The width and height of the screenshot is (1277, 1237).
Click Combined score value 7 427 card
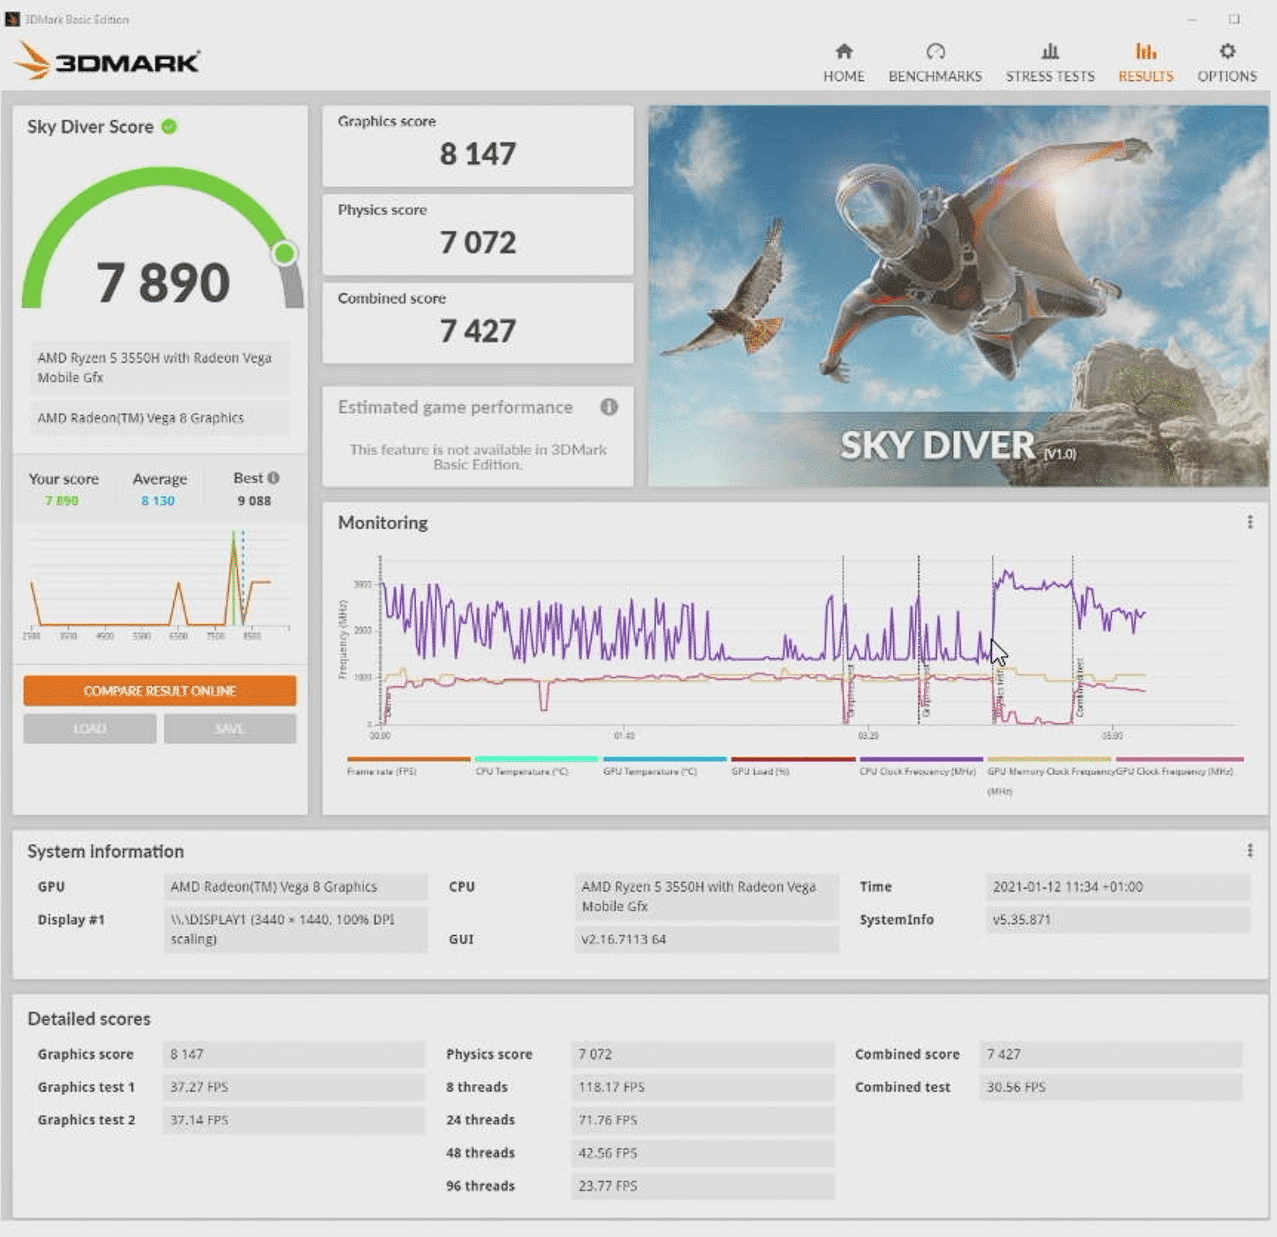pos(478,323)
